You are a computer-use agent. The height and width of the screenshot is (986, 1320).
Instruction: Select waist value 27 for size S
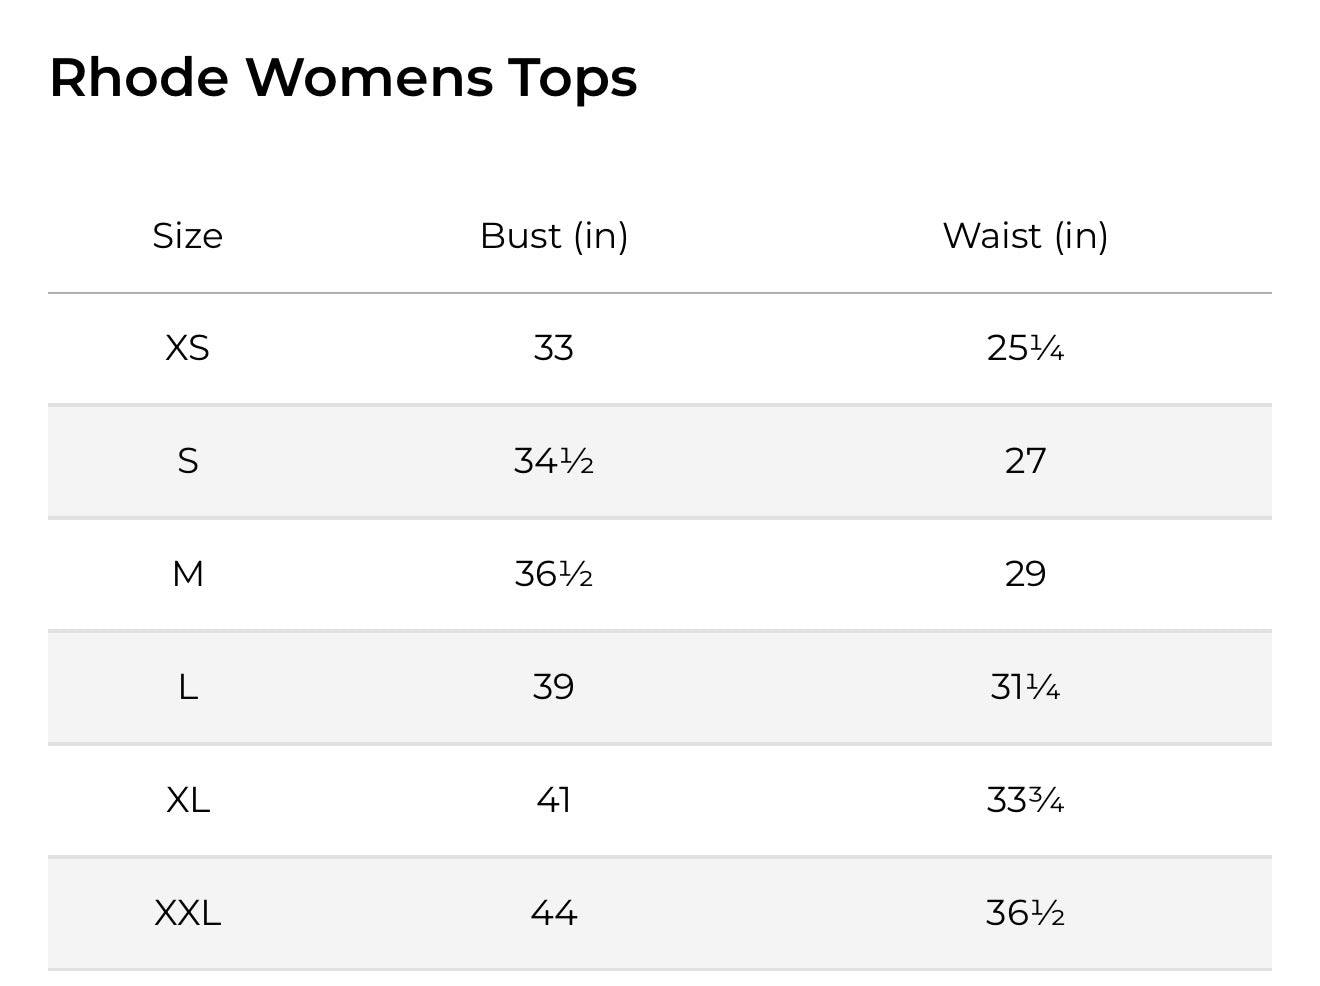tap(1025, 461)
